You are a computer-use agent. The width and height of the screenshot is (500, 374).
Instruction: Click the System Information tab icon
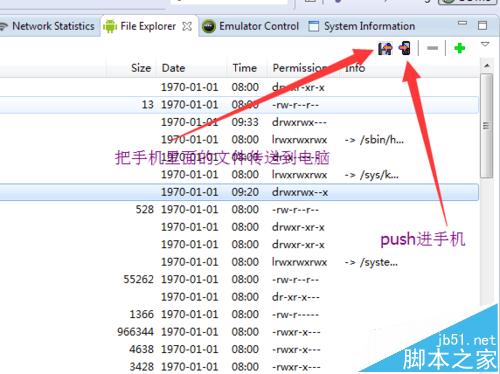313,26
